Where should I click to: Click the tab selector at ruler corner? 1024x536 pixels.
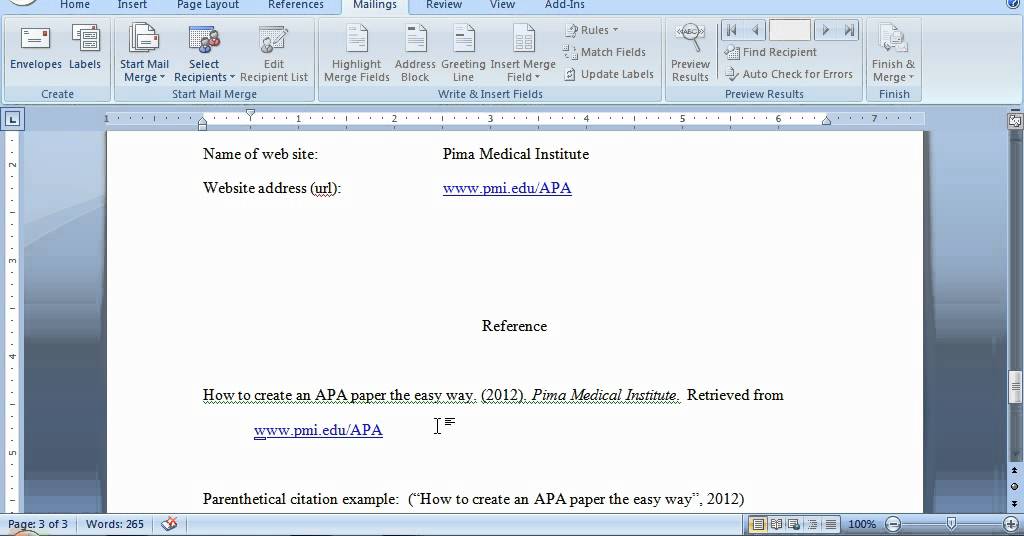pyautogui.click(x=13, y=119)
